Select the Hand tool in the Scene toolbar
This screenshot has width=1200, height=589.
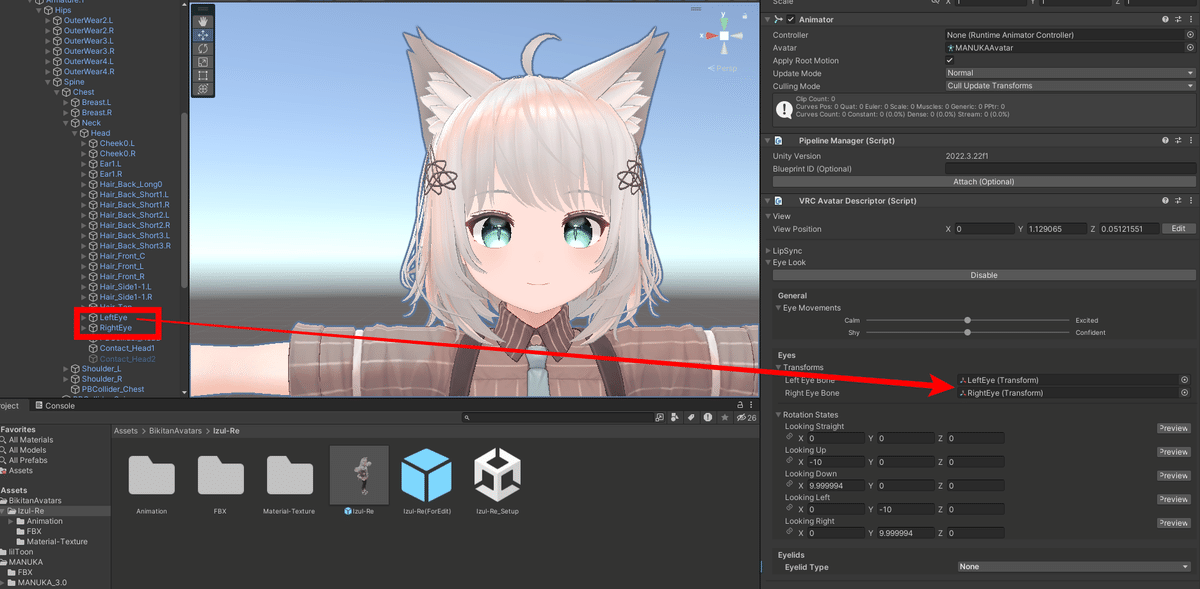(x=203, y=20)
